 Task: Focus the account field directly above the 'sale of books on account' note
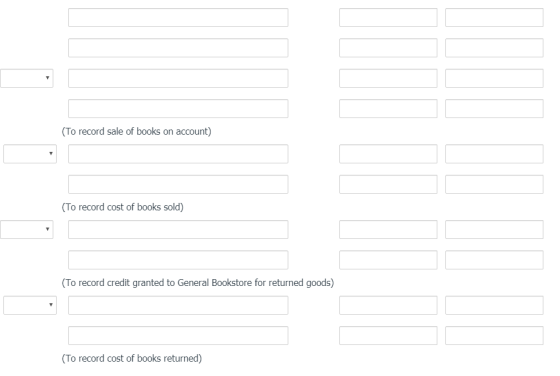(x=178, y=109)
